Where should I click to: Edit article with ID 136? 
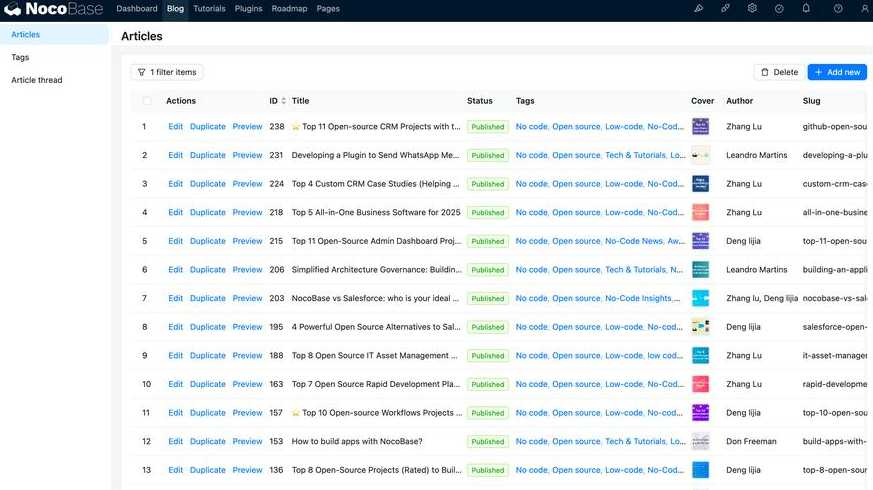(x=175, y=470)
